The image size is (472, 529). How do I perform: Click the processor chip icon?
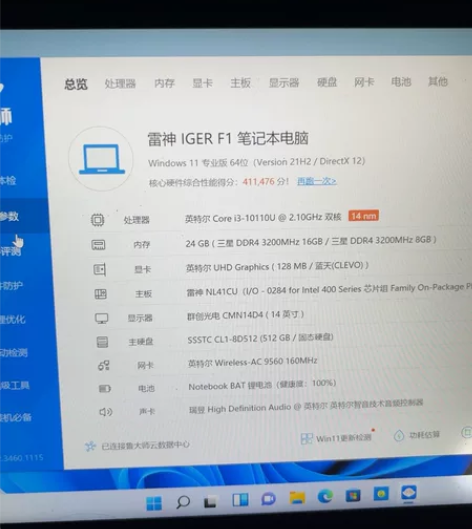pos(98,220)
